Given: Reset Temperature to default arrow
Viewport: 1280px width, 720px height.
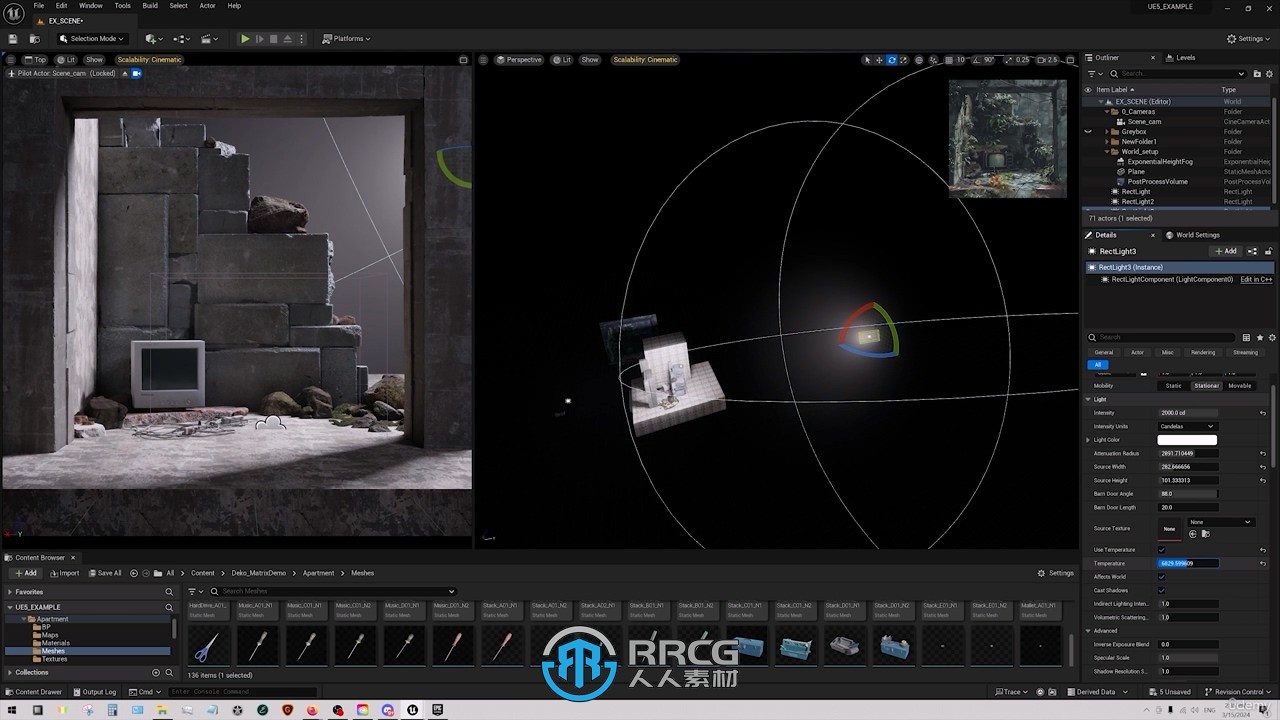Looking at the screenshot, I should [1263, 564].
